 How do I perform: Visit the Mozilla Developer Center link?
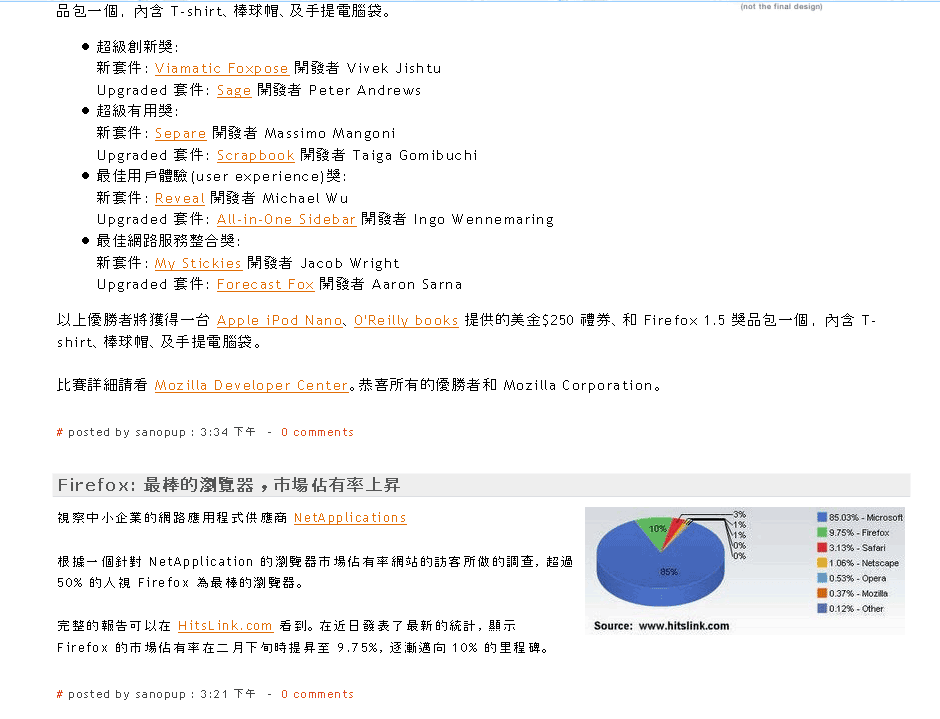click(252, 385)
